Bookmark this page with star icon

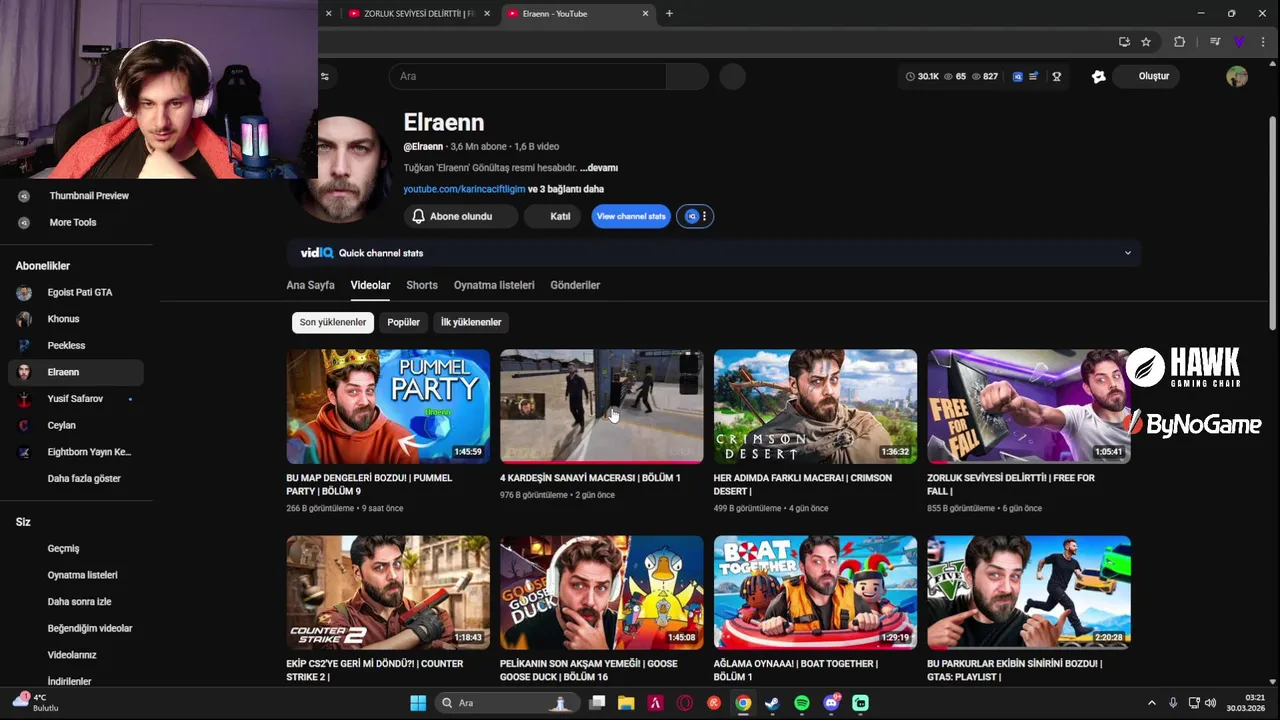1146,42
